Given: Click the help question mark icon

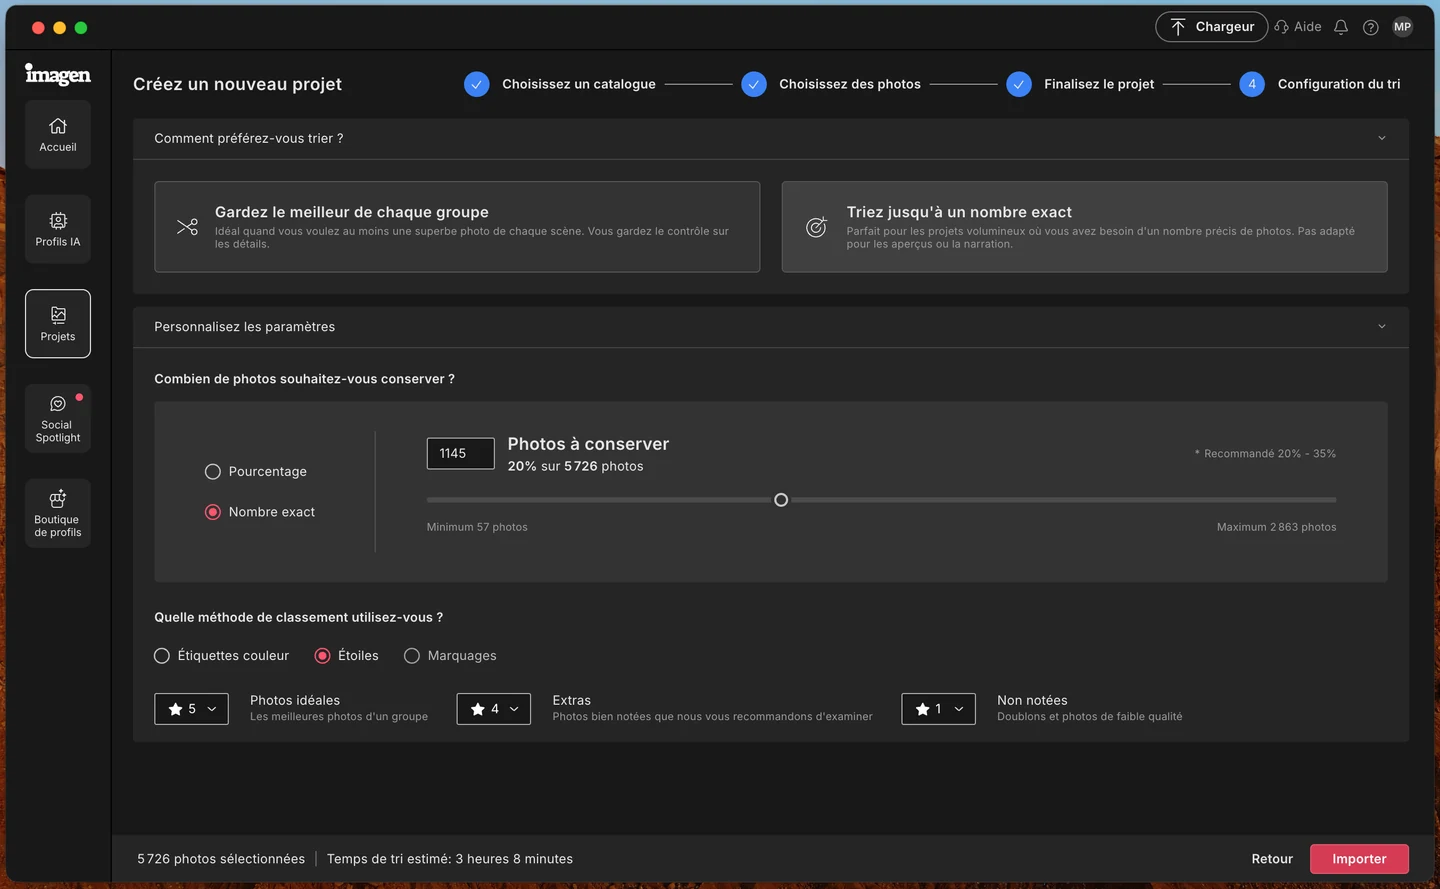Looking at the screenshot, I should click(1371, 27).
